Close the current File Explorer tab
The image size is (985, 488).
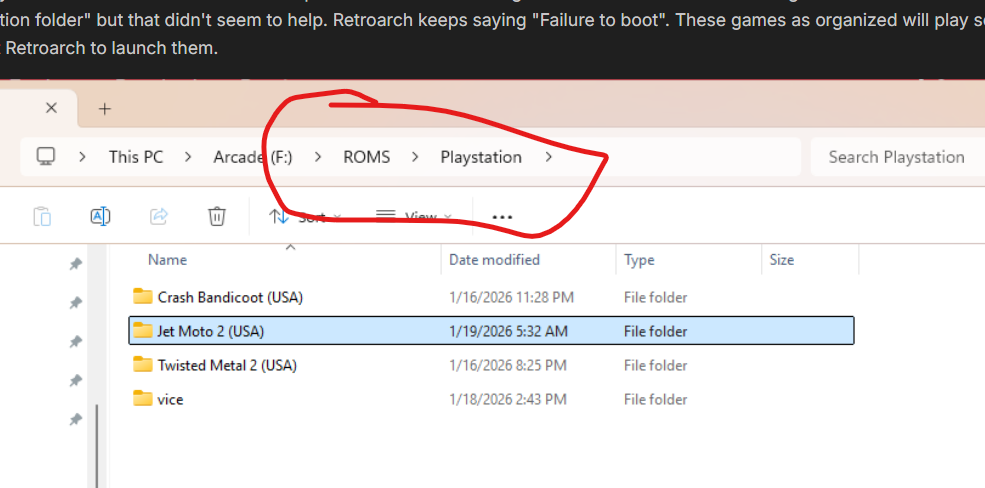click(52, 108)
